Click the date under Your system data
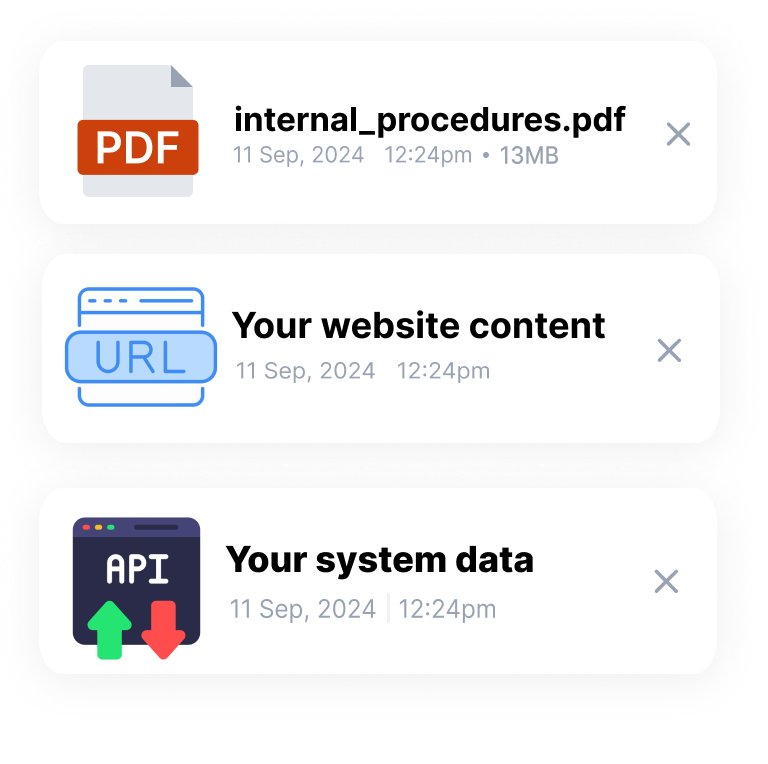Image resolution: width=768 pixels, height=764 pixels. [303, 610]
